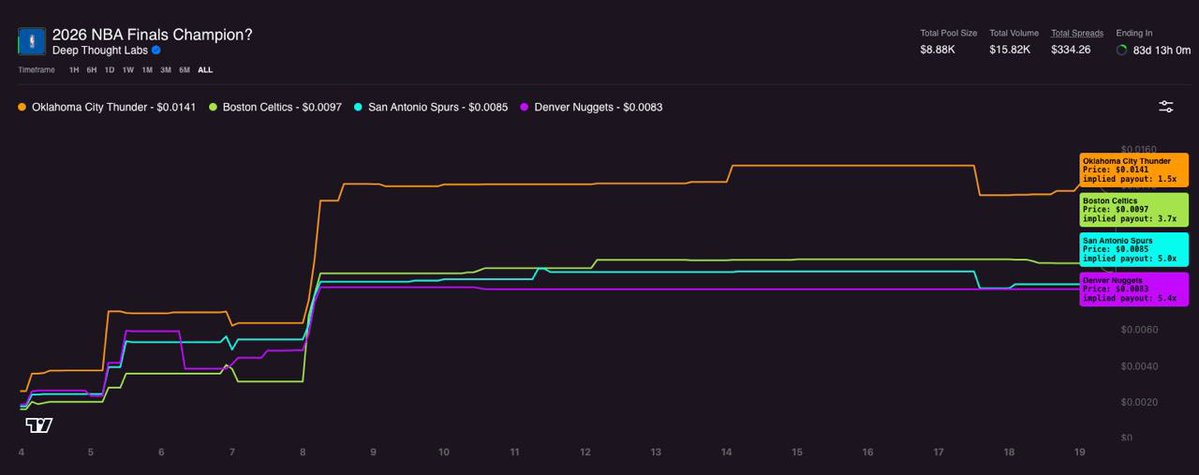
Task: Click the Total Pool Size value $8.88K
Action: coord(937,50)
